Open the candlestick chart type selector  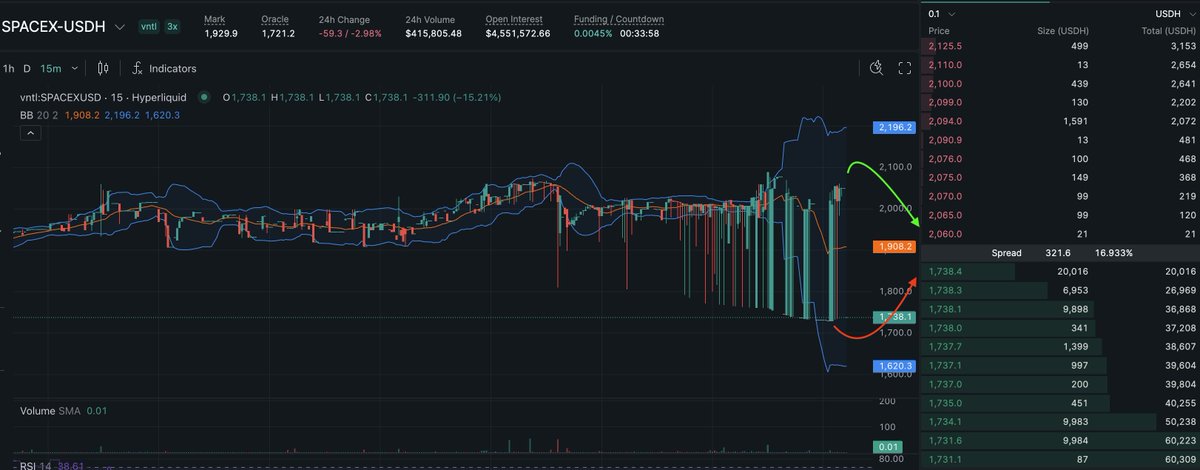(x=103, y=68)
